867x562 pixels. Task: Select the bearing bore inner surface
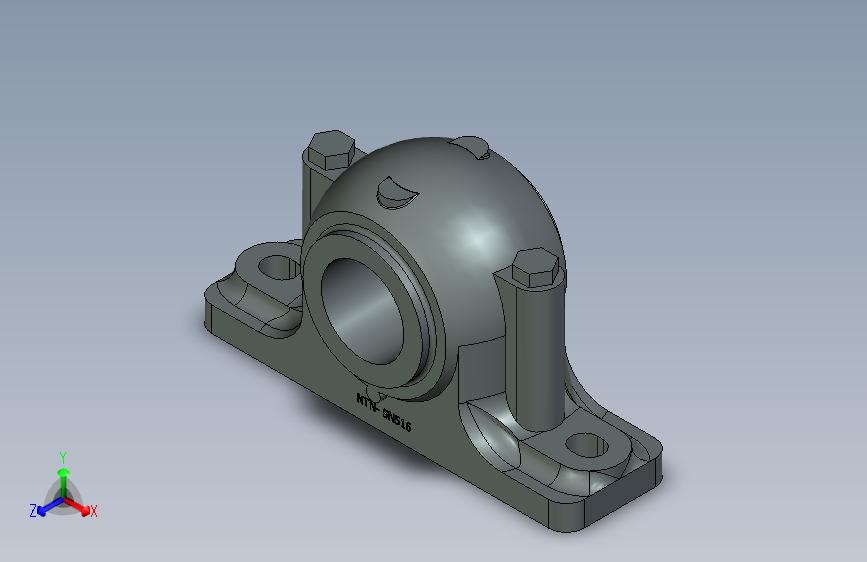[361, 311]
